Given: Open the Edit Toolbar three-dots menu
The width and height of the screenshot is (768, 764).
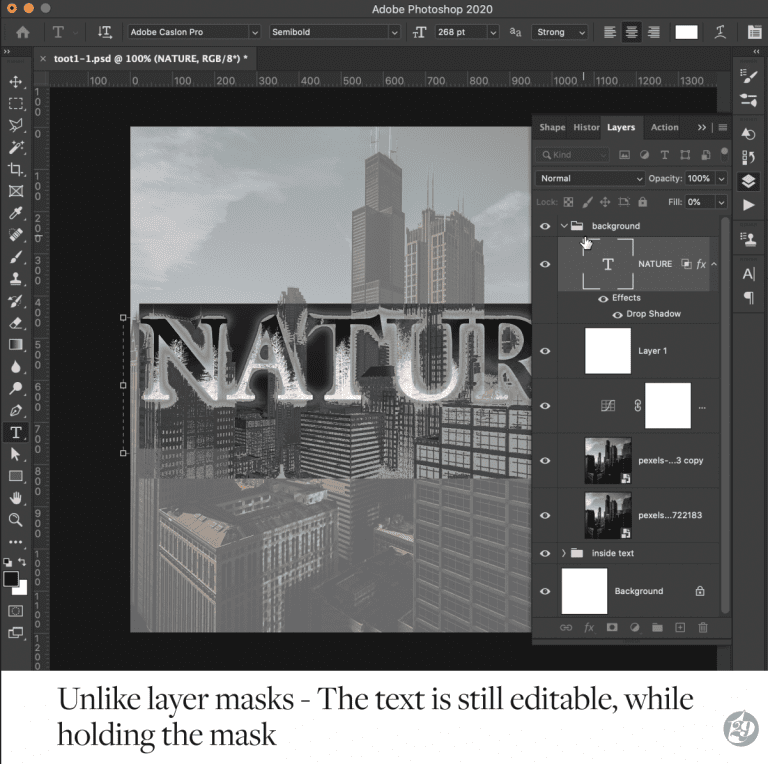Looking at the screenshot, I should [16, 542].
